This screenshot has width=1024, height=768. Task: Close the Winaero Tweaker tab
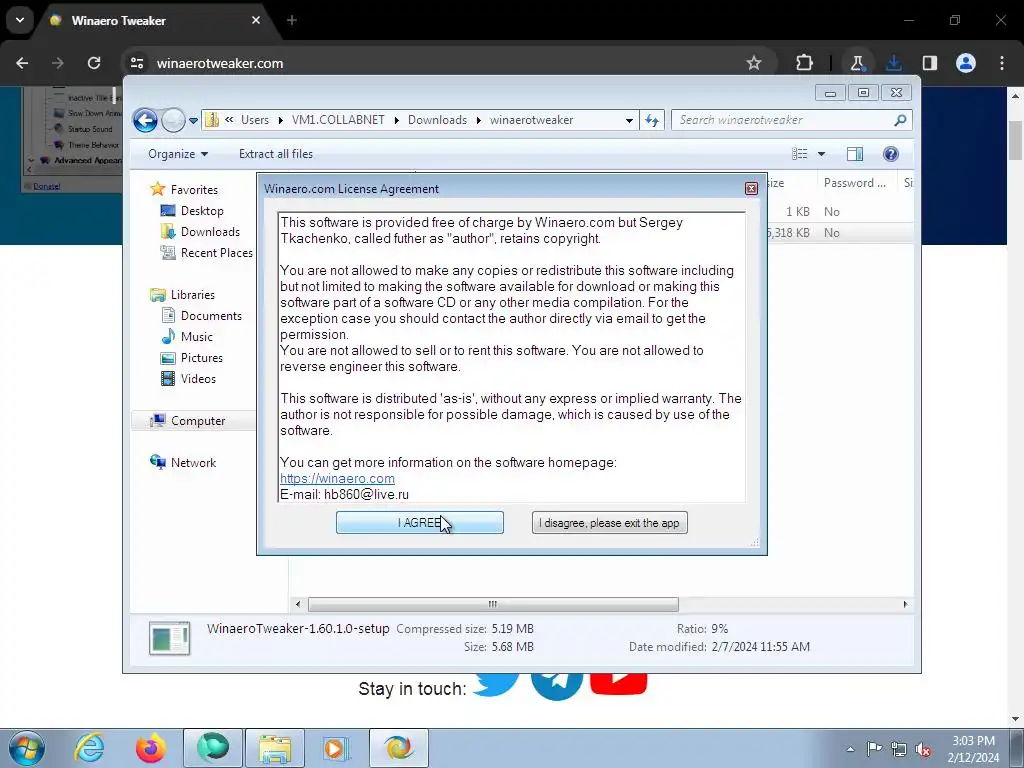(256, 20)
